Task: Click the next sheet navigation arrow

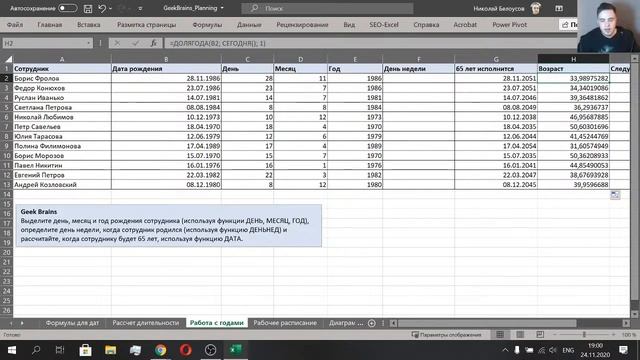Action: coord(22,323)
